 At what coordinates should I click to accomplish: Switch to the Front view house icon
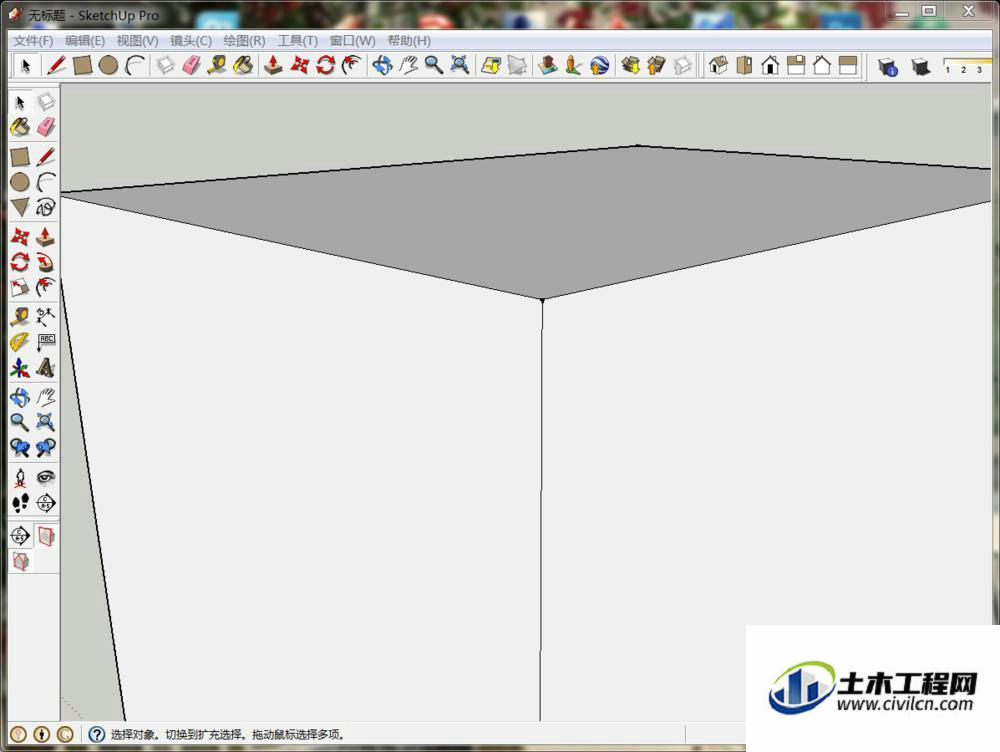coord(770,65)
